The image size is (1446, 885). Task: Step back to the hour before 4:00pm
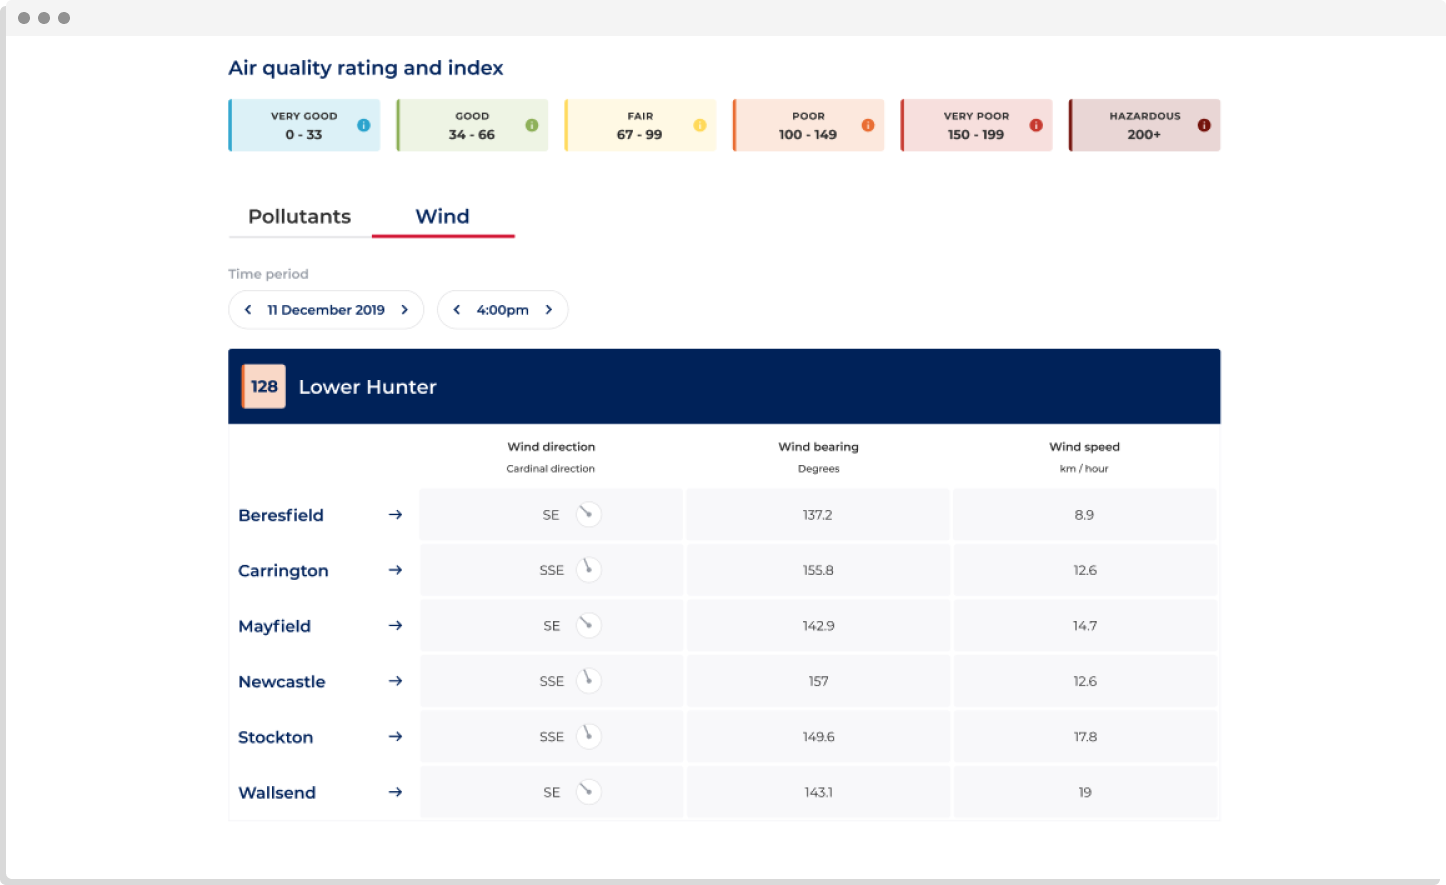click(x=457, y=310)
